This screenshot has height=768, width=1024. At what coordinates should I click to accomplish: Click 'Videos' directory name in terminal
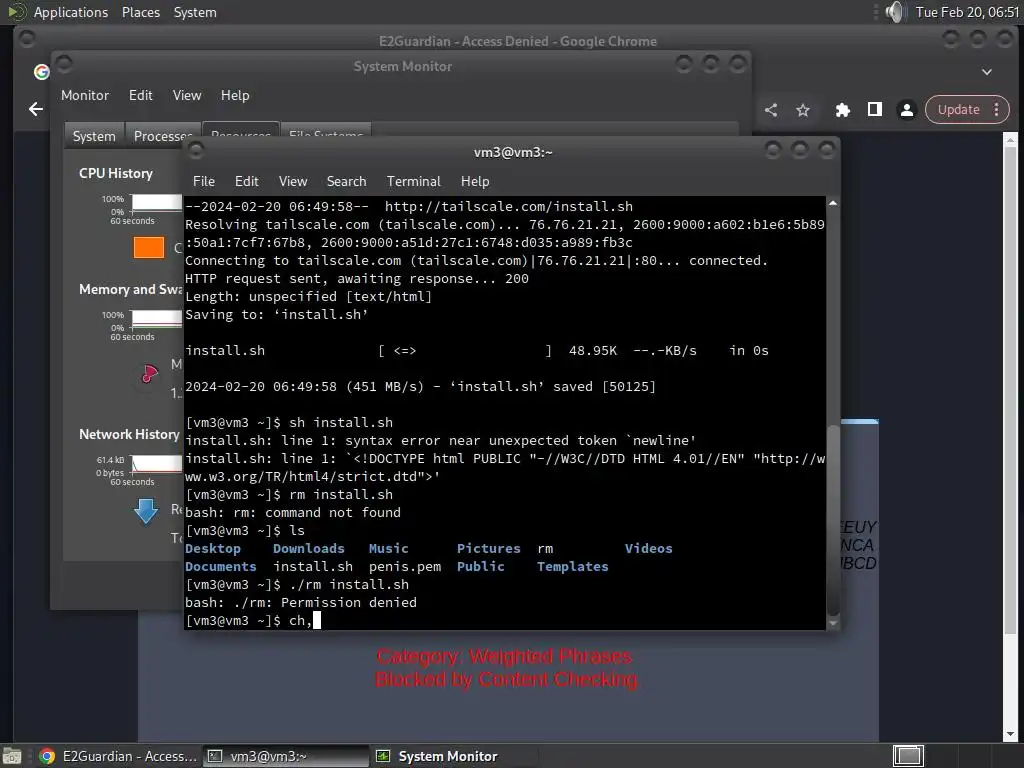648,549
